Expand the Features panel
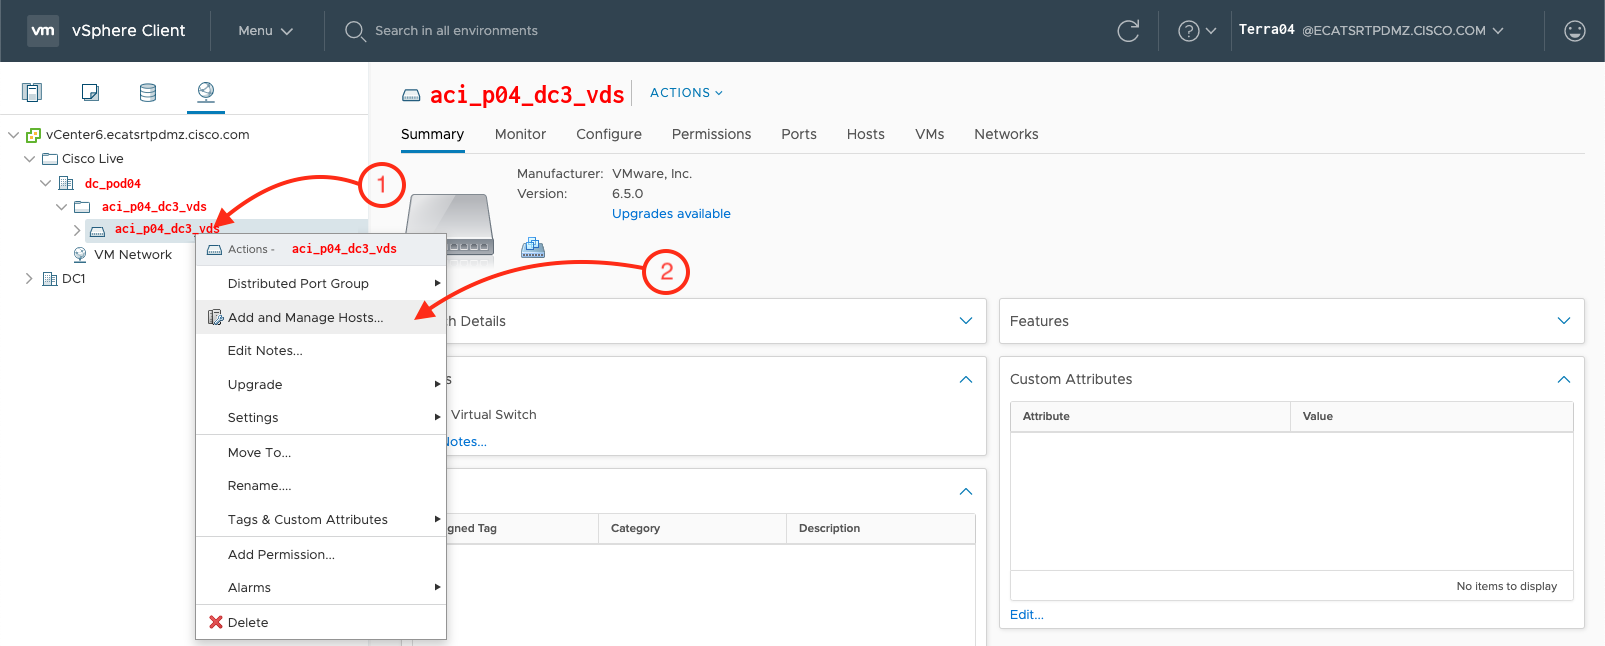1605x646 pixels. [x=1564, y=321]
